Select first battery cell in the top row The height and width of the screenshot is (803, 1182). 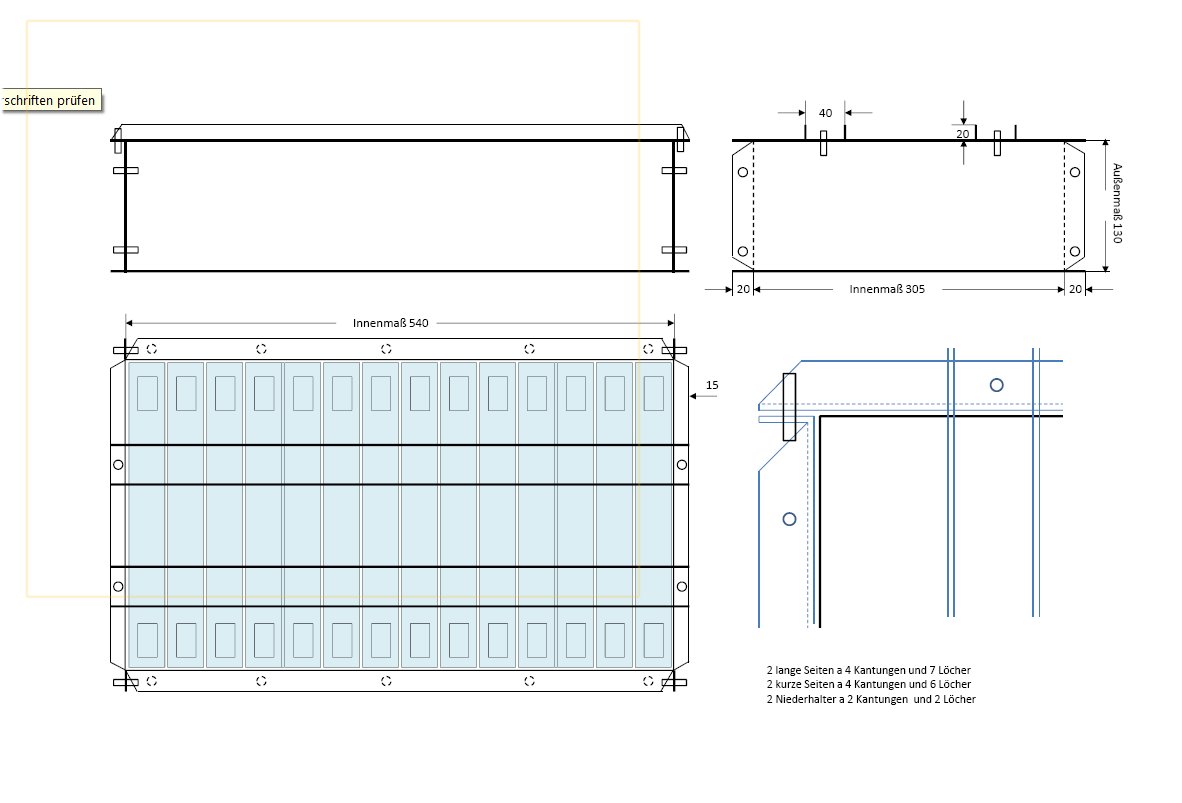coord(147,393)
